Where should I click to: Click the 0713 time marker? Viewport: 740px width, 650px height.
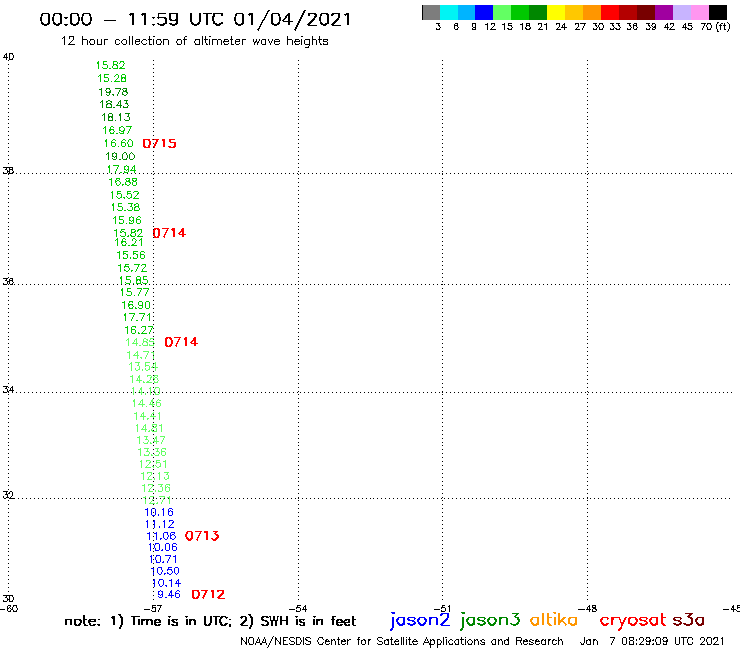tap(202, 536)
